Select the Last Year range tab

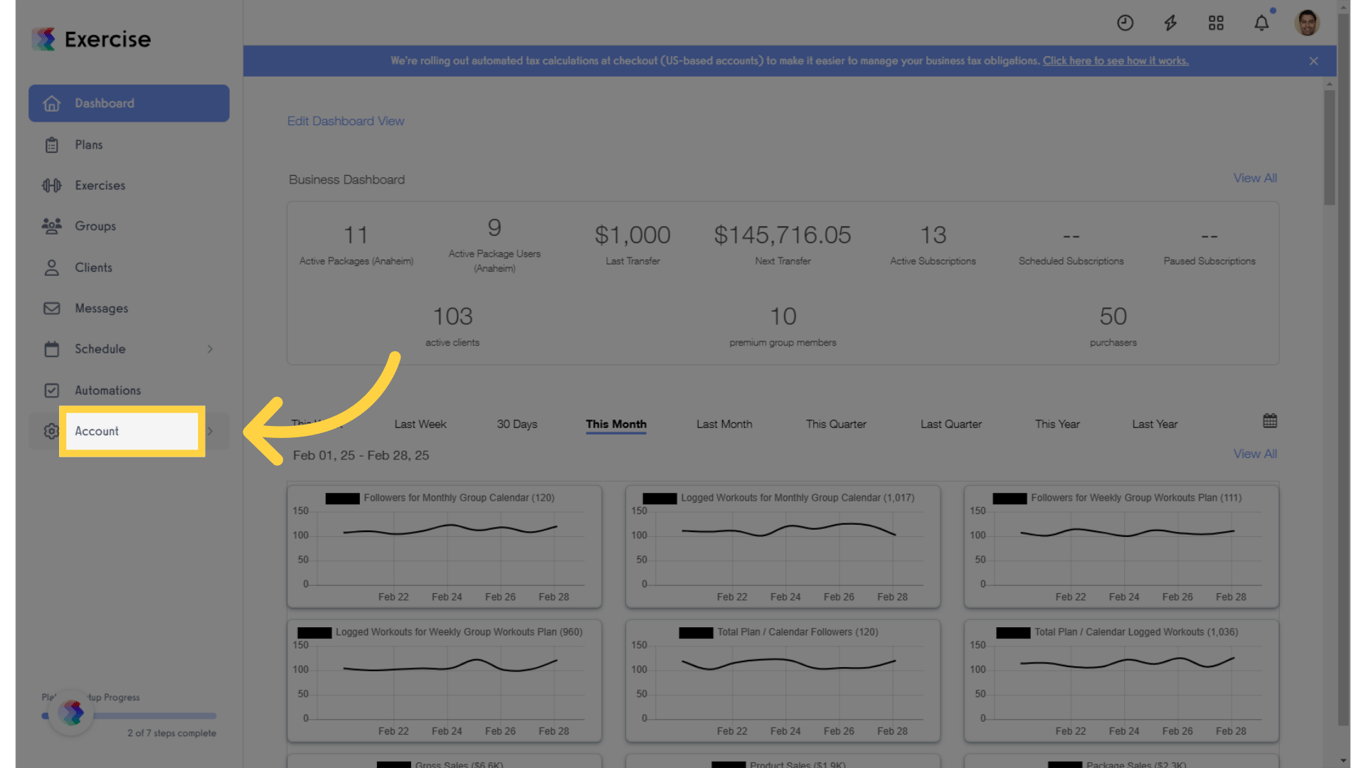(1155, 424)
